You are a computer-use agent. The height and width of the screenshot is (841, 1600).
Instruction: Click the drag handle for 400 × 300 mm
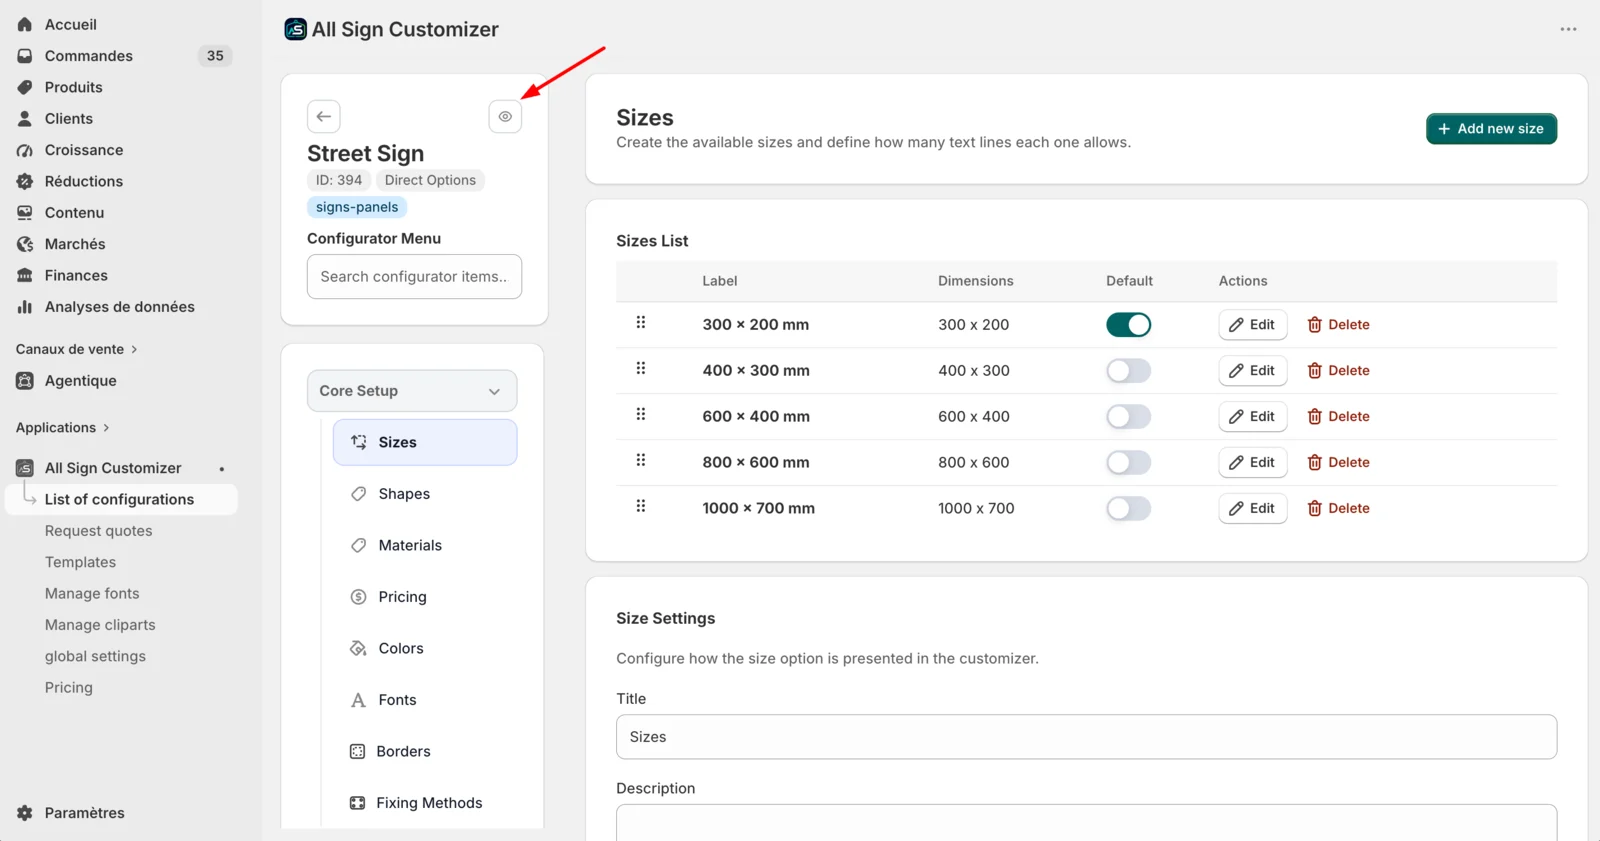click(x=641, y=369)
